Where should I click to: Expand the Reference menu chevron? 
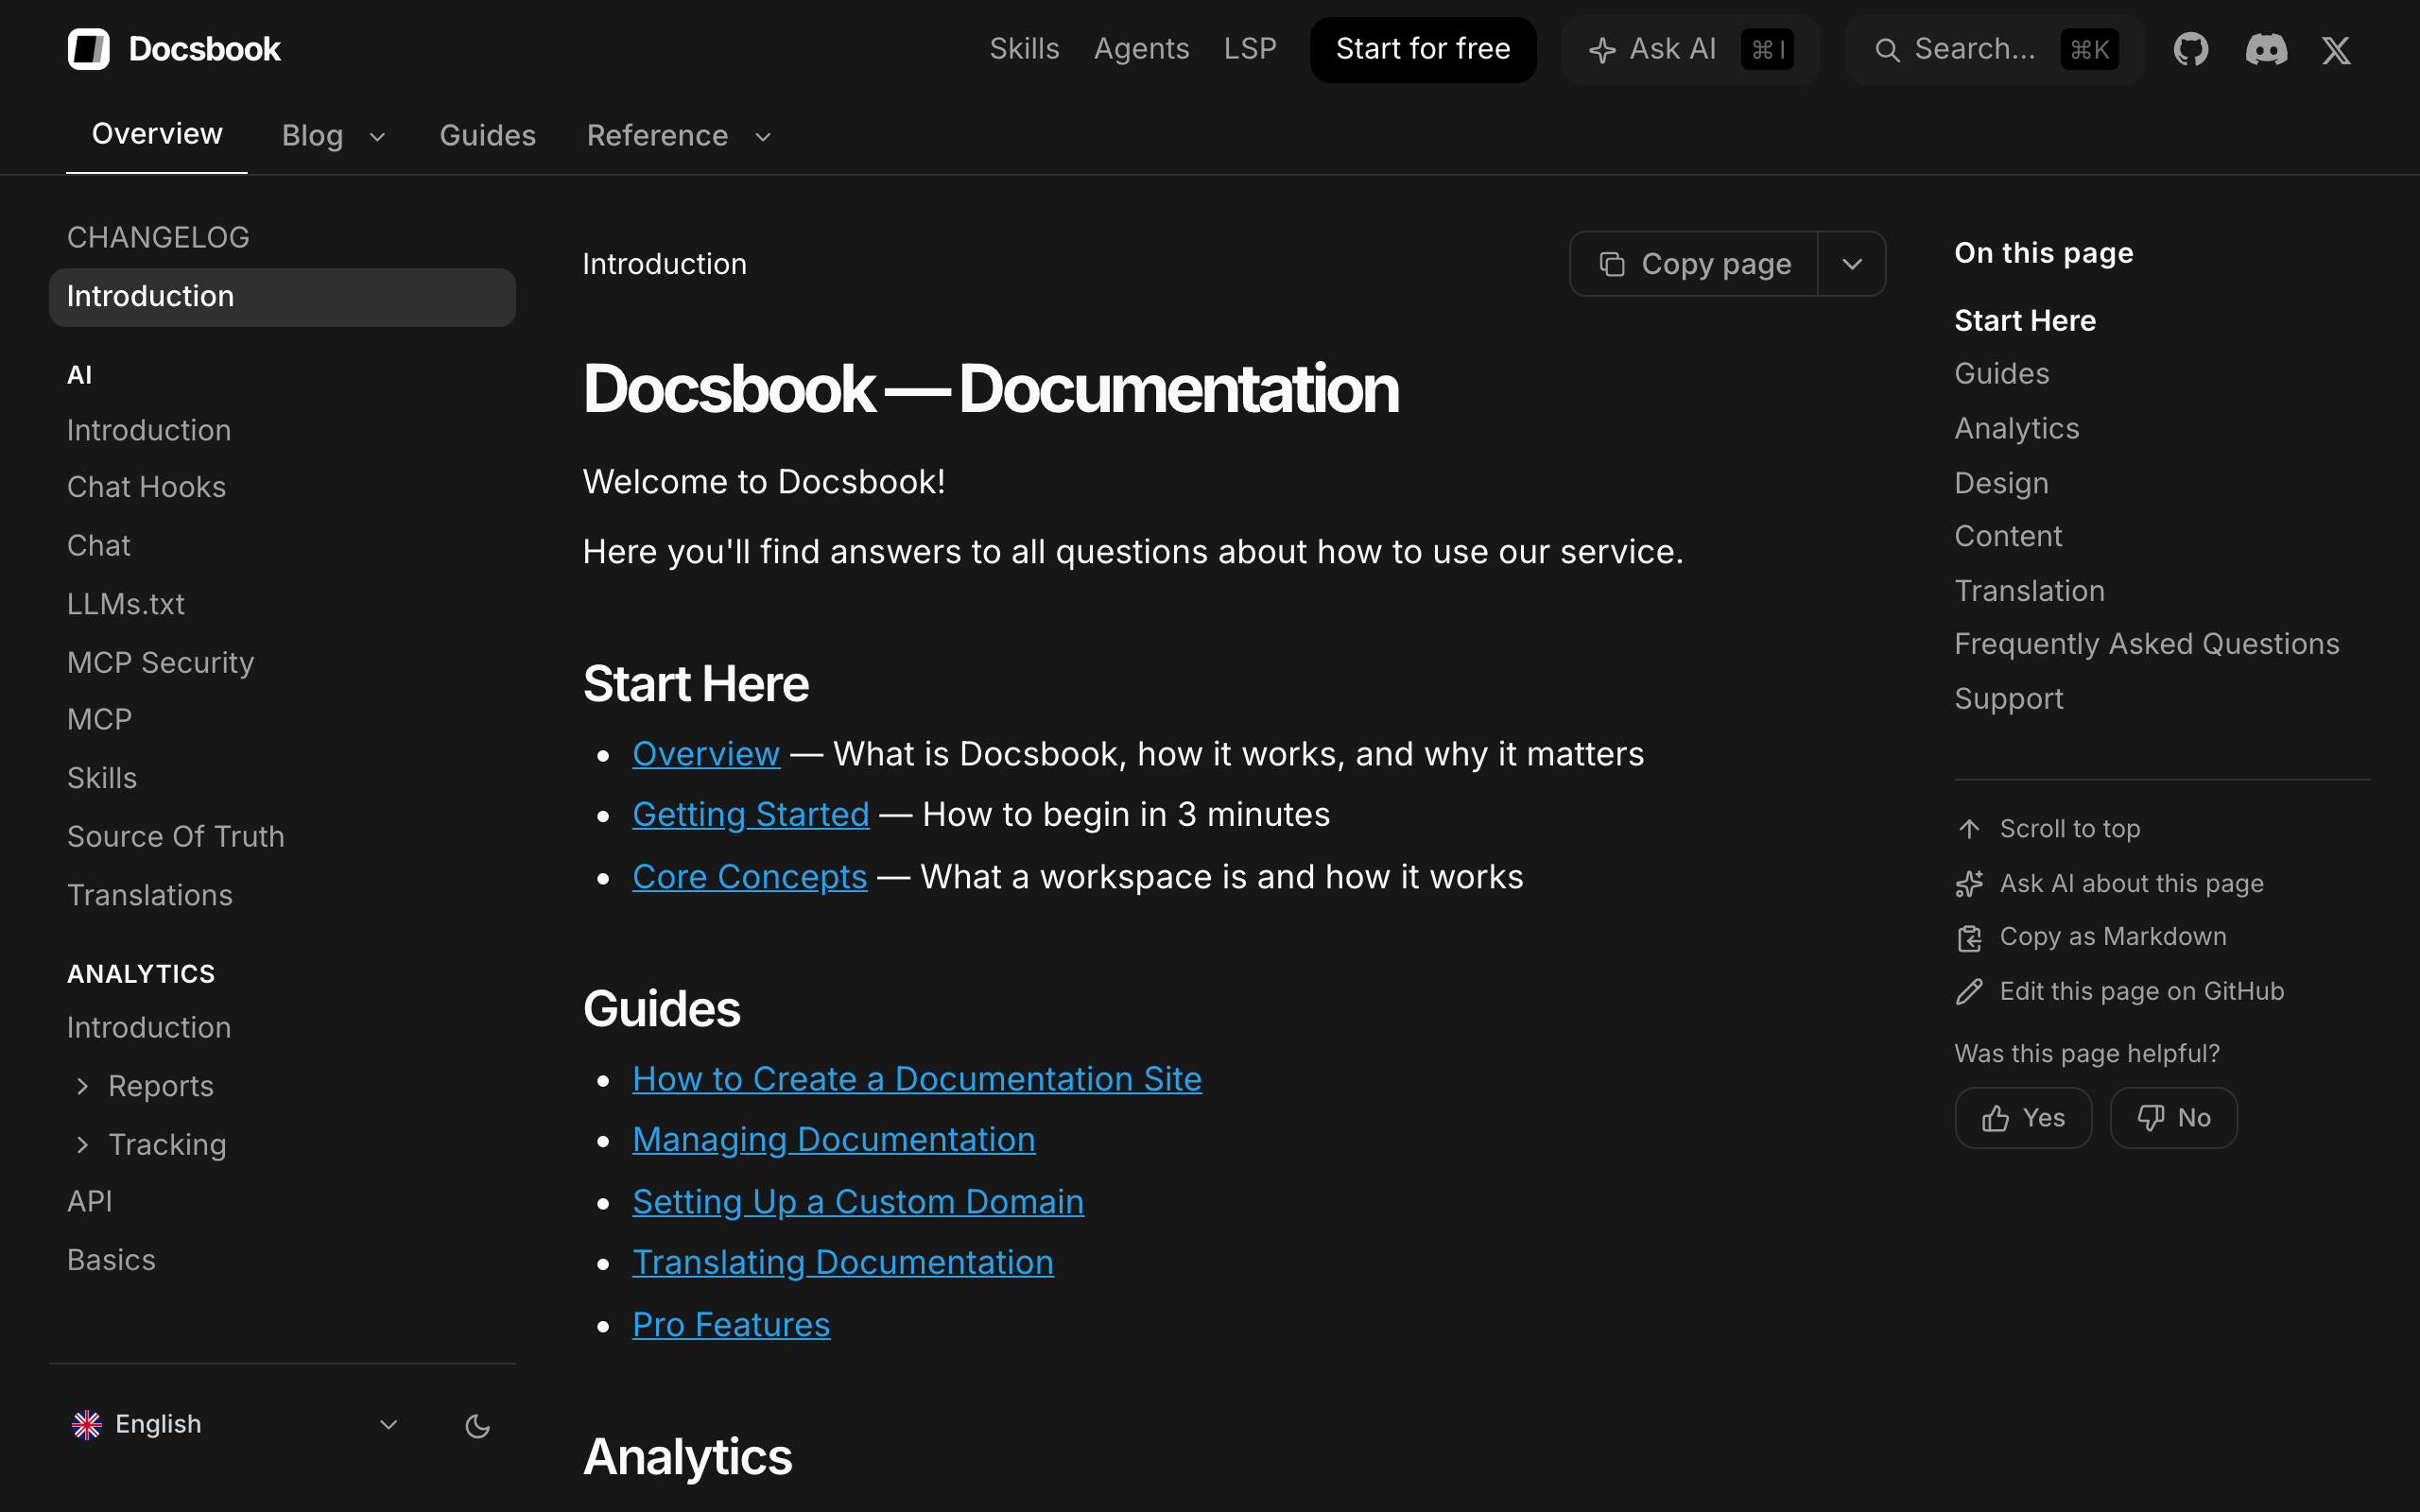[x=763, y=137]
